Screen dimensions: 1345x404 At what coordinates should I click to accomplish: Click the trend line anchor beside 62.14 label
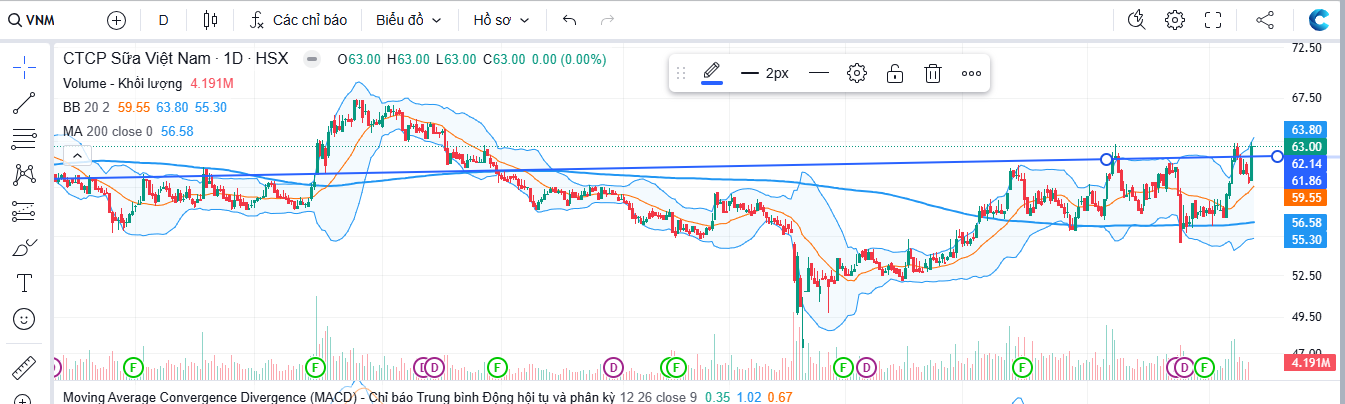[1277, 156]
